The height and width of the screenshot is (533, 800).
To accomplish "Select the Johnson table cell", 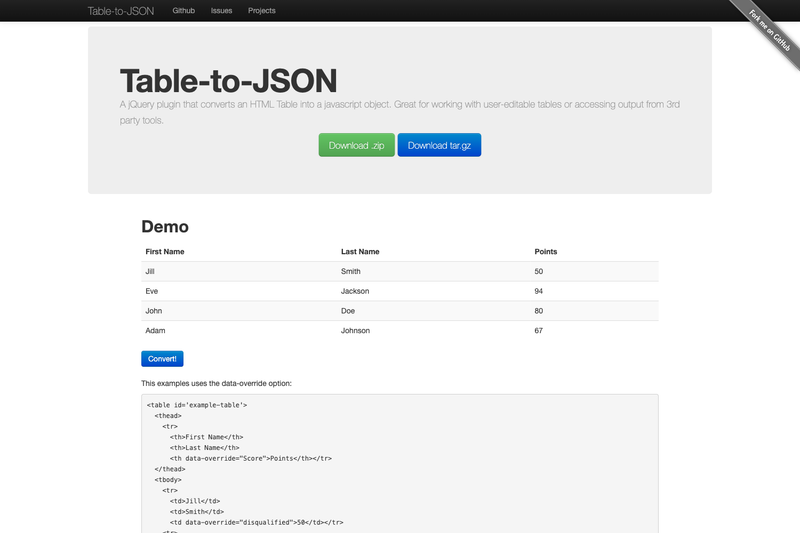I will pyautogui.click(x=356, y=331).
